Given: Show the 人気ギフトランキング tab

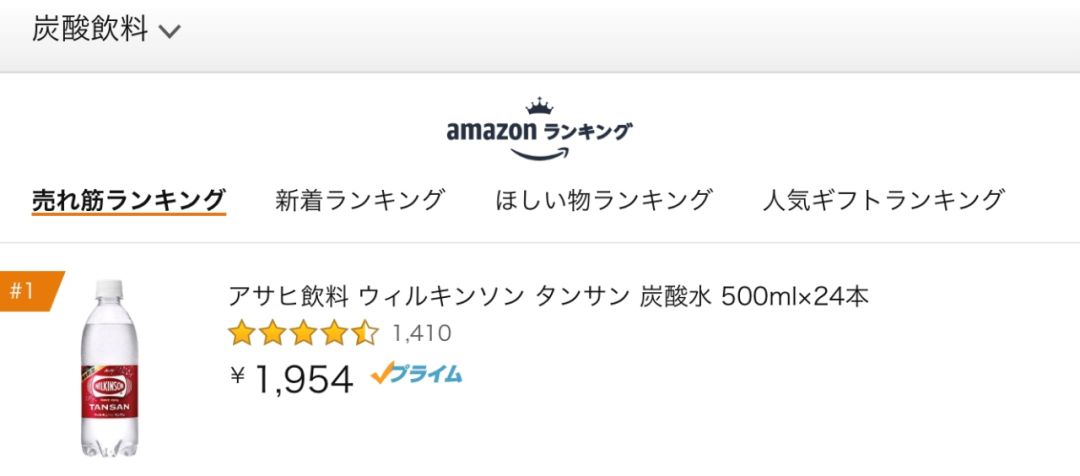Looking at the screenshot, I should (x=883, y=199).
